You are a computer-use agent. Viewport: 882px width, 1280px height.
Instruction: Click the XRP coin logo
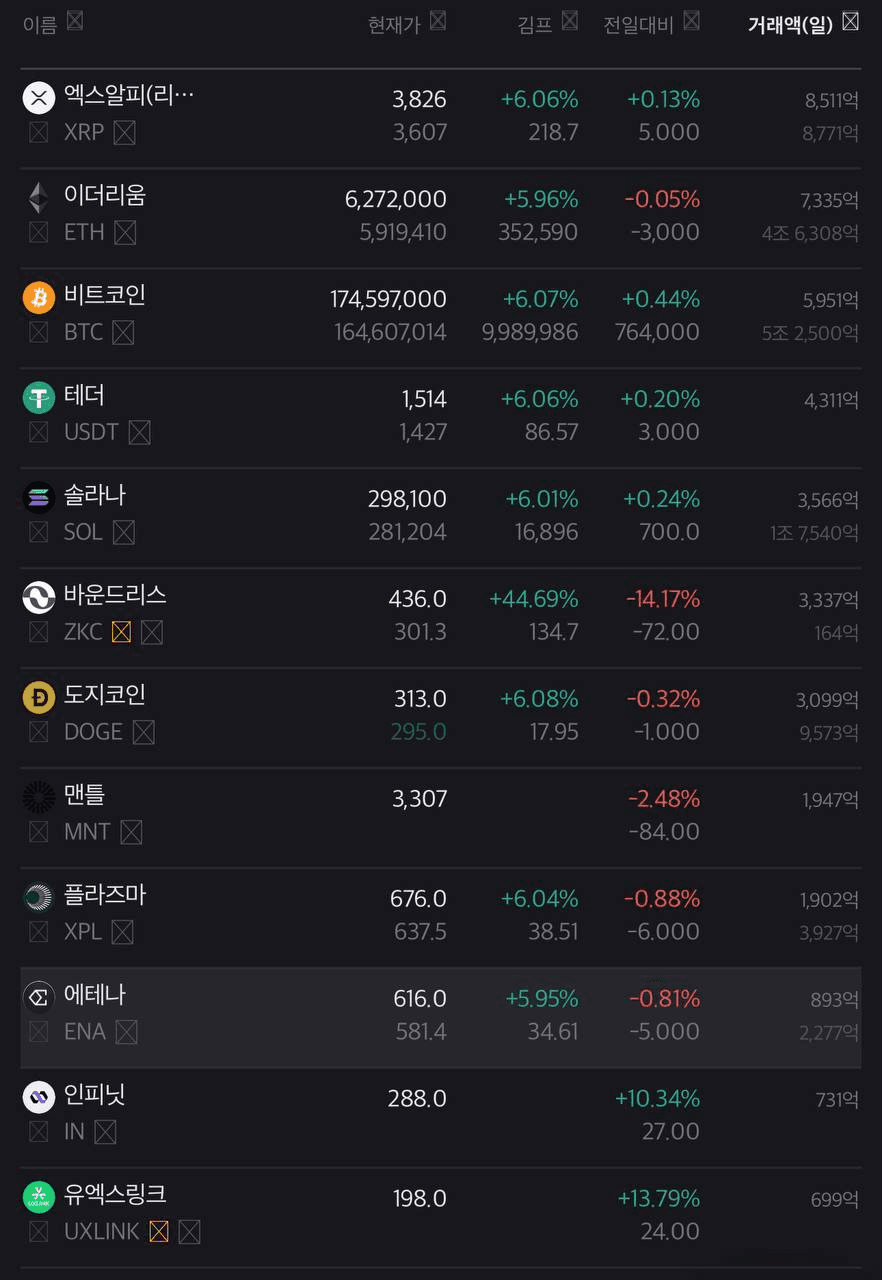pos(39,98)
